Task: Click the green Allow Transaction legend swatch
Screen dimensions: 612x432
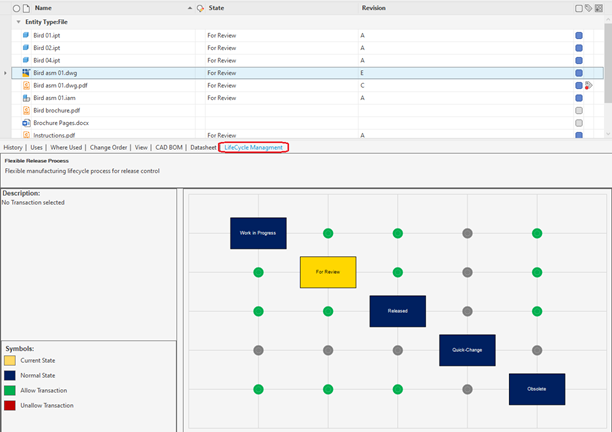Action: pyautogui.click(x=10, y=390)
